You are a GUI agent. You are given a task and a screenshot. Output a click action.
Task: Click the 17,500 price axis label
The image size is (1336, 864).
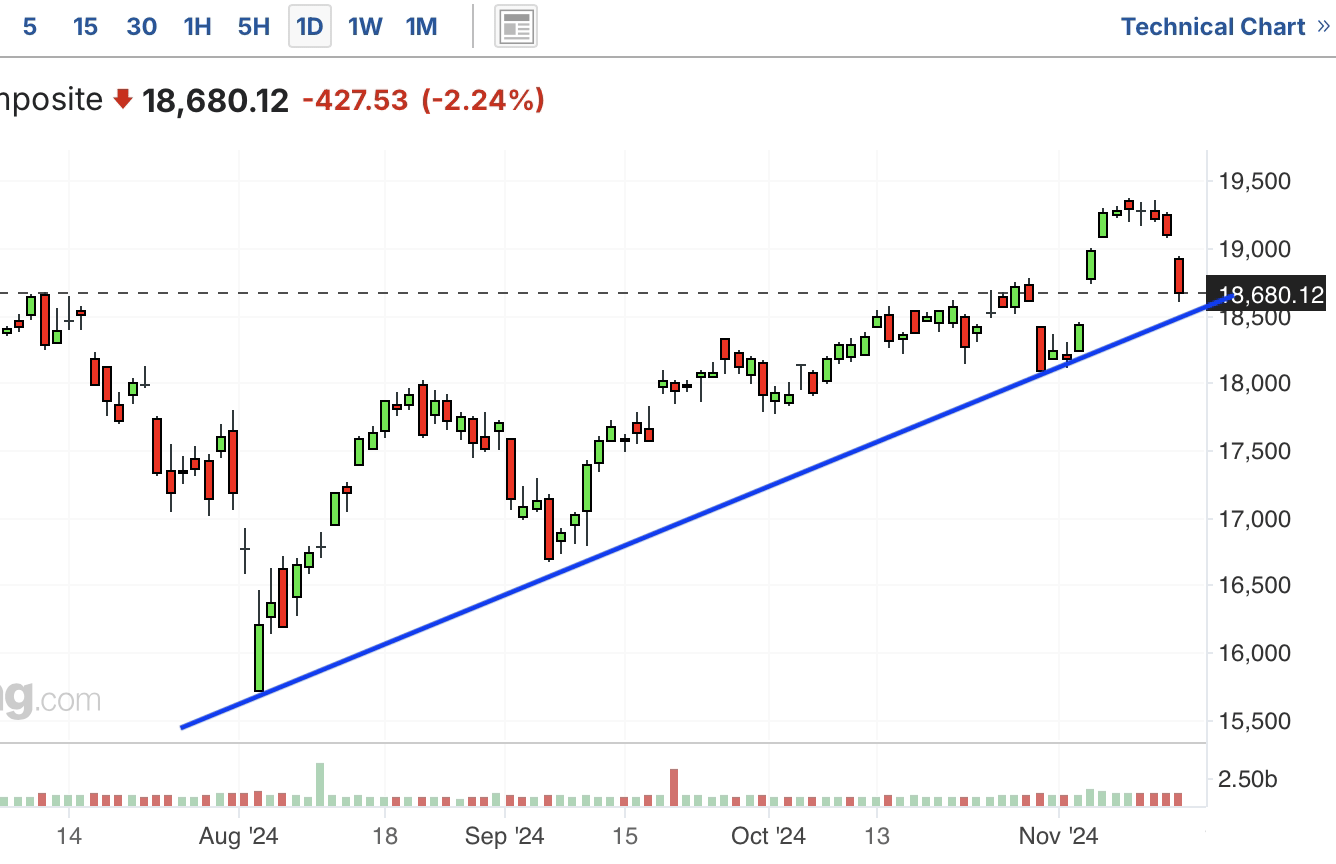click(1254, 451)
